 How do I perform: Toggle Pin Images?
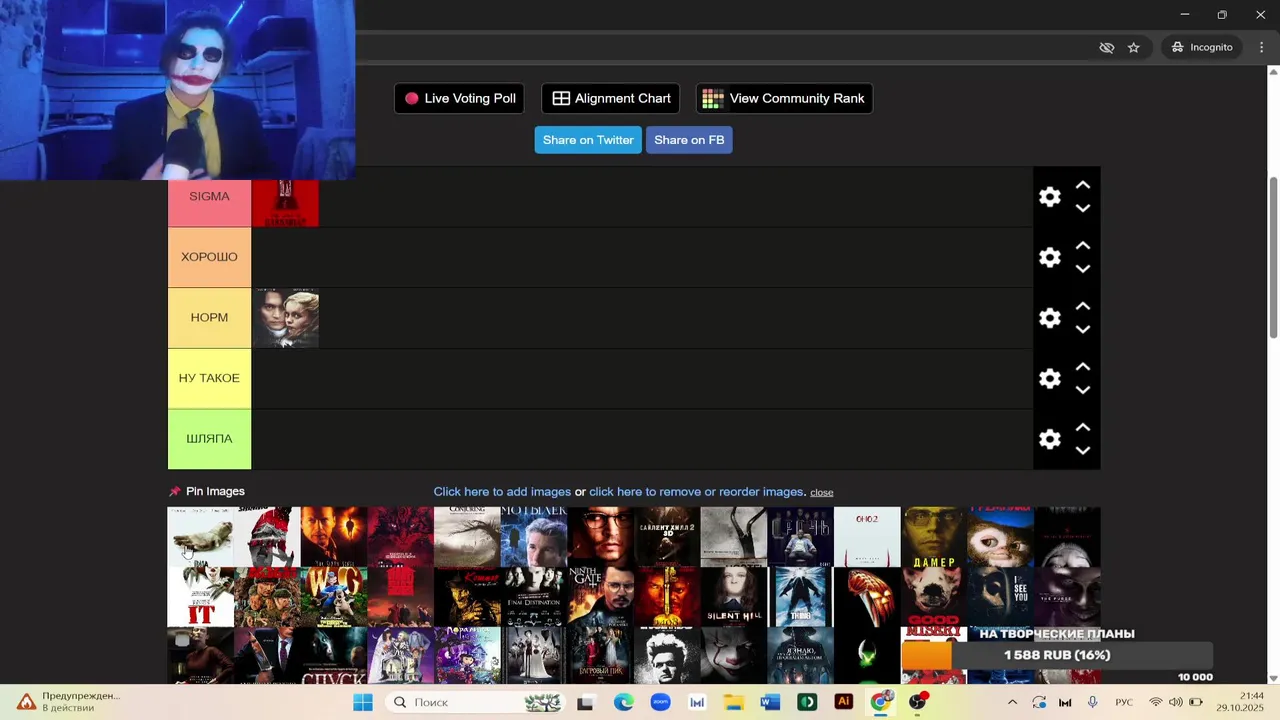coord(207,491)
